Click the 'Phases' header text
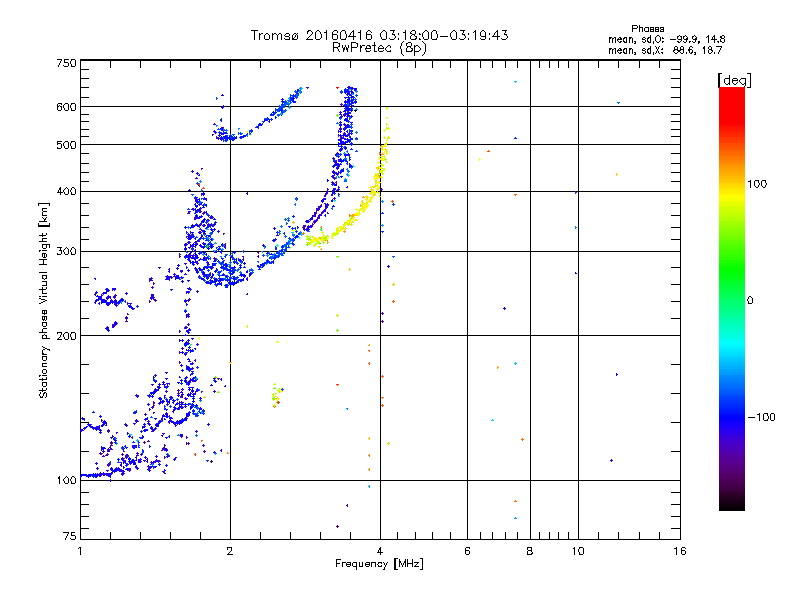This screenshot has height=600, width=800. (x=647, y=29)
